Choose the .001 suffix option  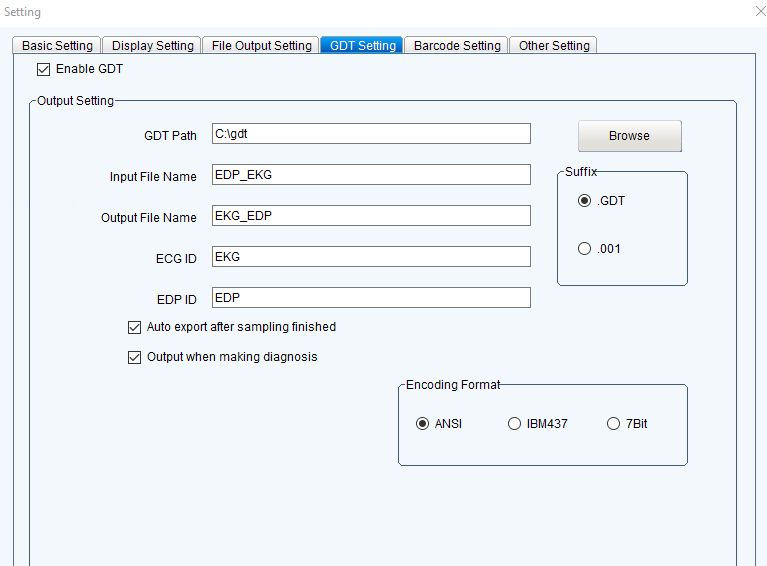click(585, 249)
